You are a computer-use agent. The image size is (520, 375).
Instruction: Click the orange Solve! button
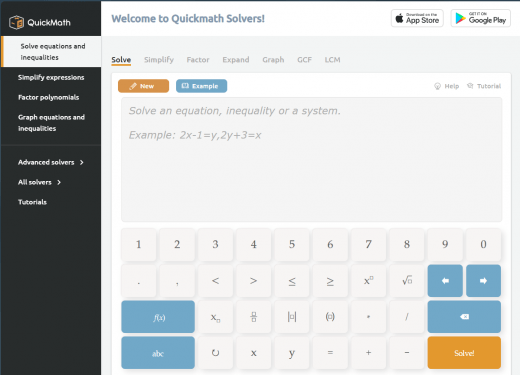pos(464,353)
